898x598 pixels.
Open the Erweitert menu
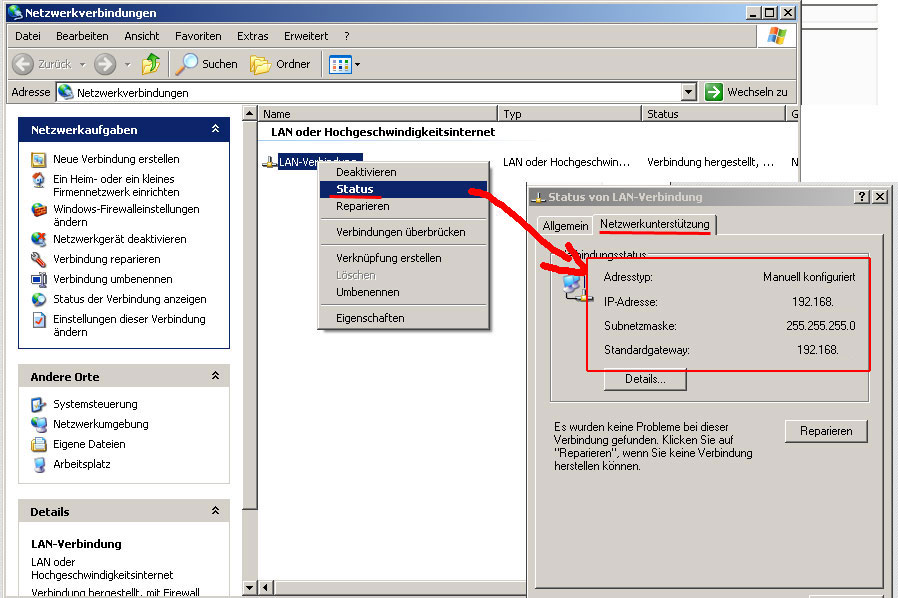click(306, 36)
